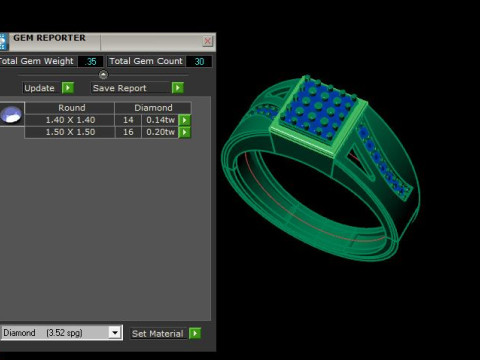Click the count cell showing 14
Image resolution: width=480 pixels, height=360 pixels.
128,120
